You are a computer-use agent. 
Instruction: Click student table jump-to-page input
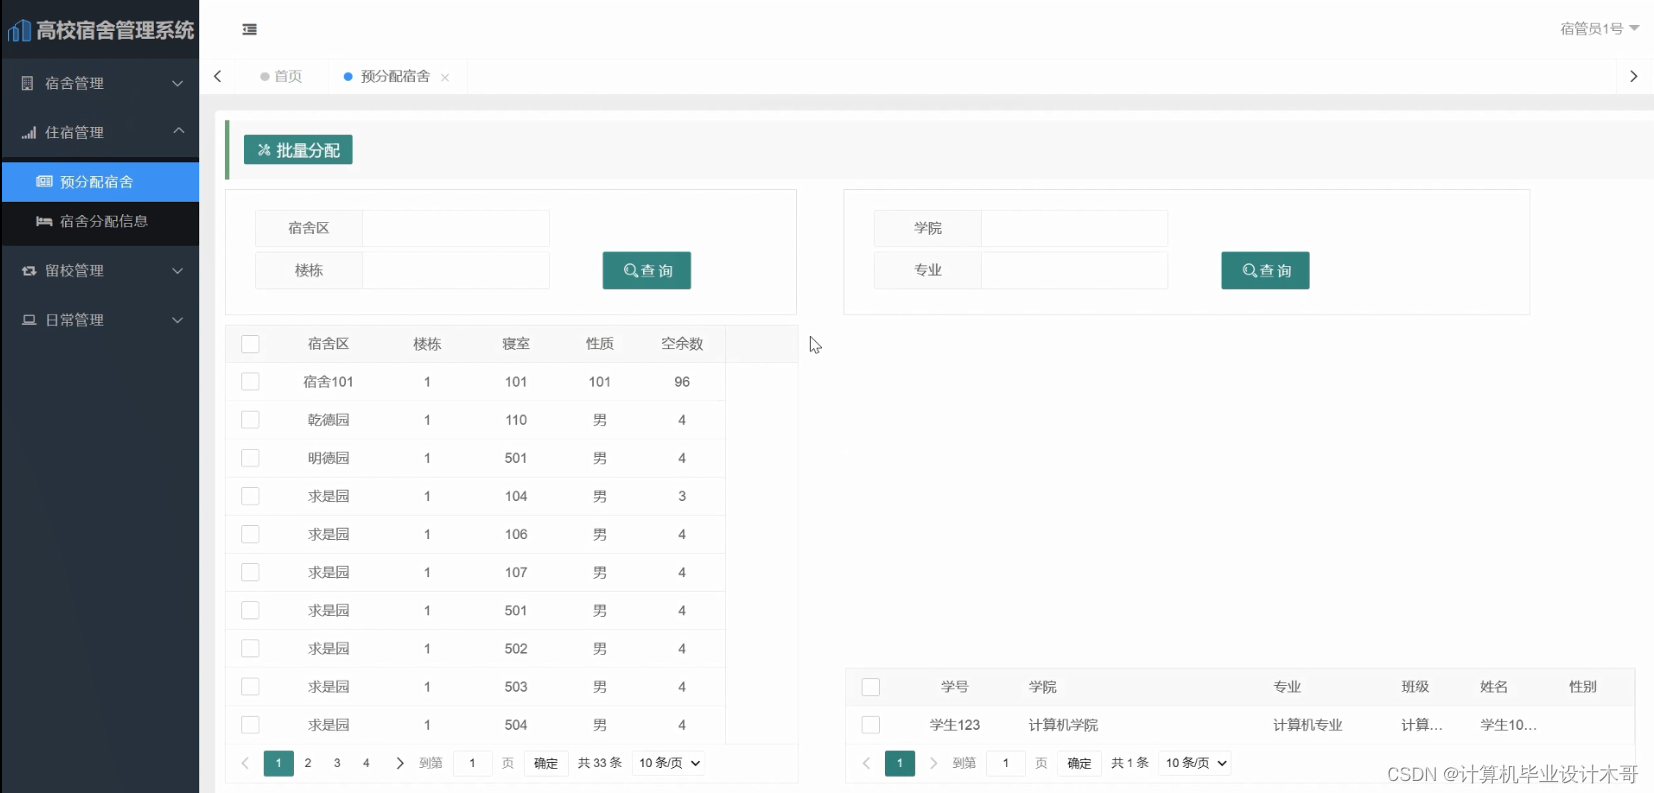point(1006,763)
